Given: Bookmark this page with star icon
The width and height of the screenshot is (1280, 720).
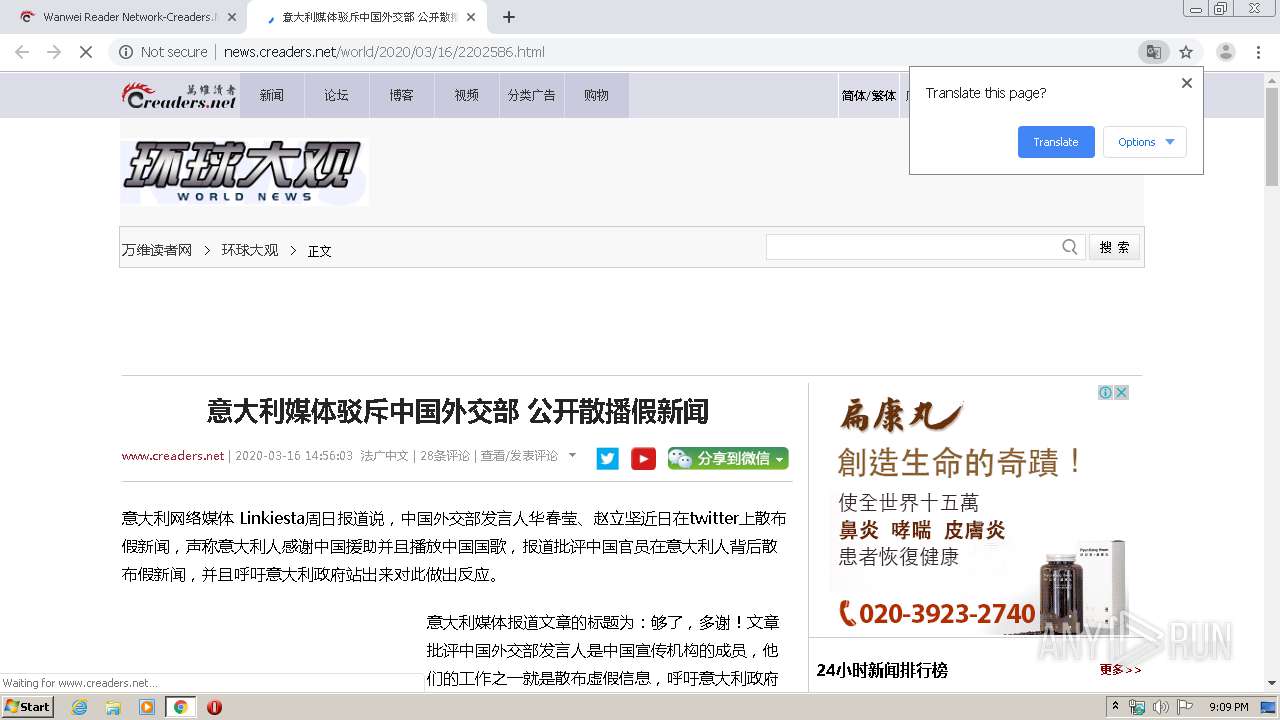Looking at the screenshot, I should 1186,52.
